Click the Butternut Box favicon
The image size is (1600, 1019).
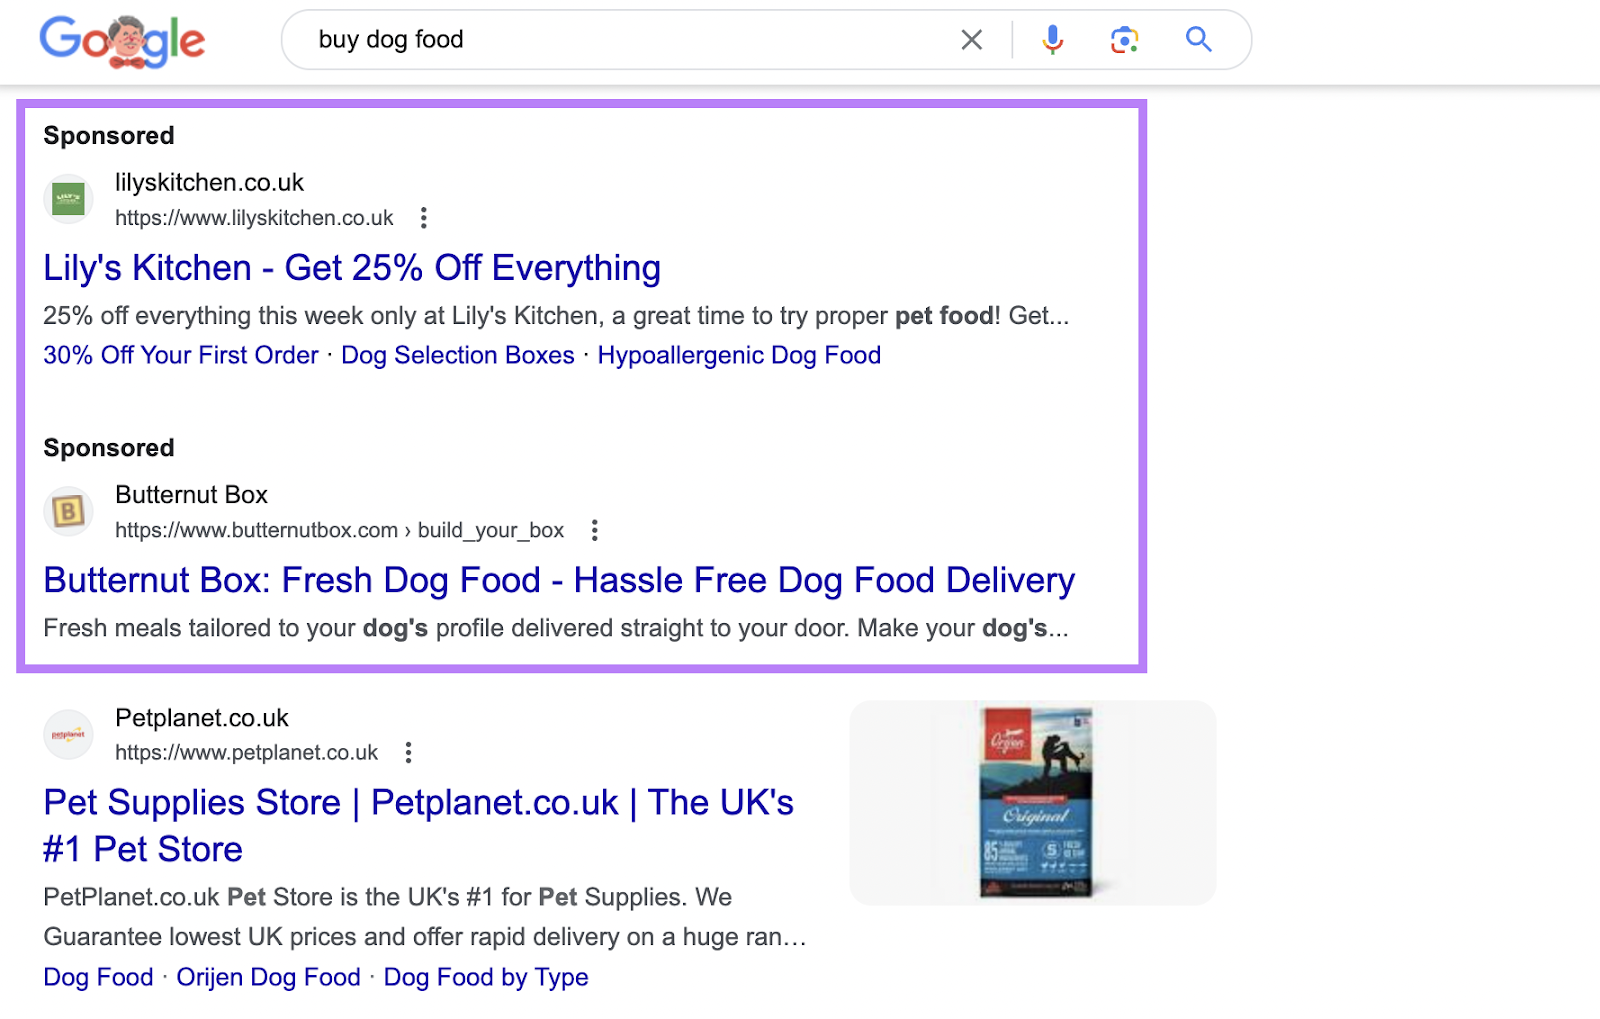pyautogui.click(x=68, y=511)
